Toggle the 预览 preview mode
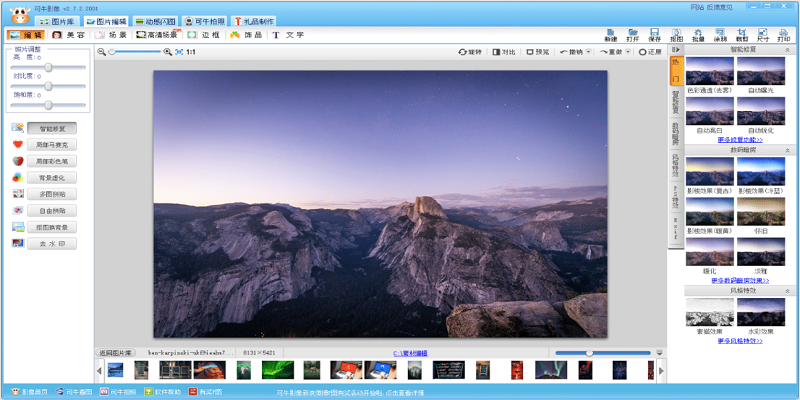The width and height of the screenshot is (800, 400). pyautogui.click(x=537, y=51)
